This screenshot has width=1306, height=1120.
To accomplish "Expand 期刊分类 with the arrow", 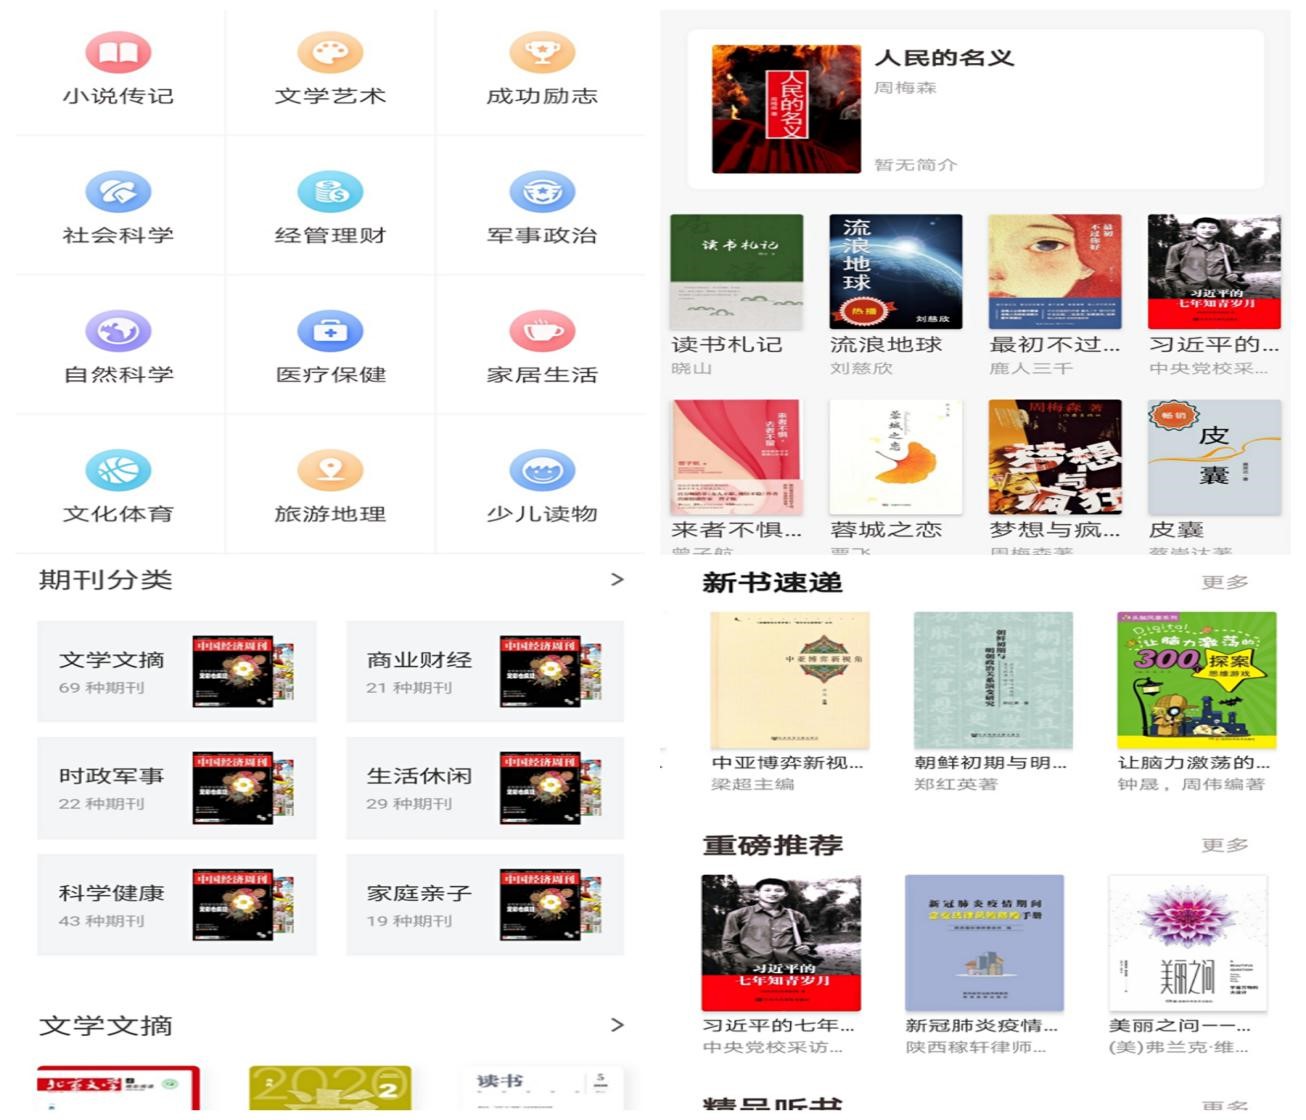I will click(617, 580).
